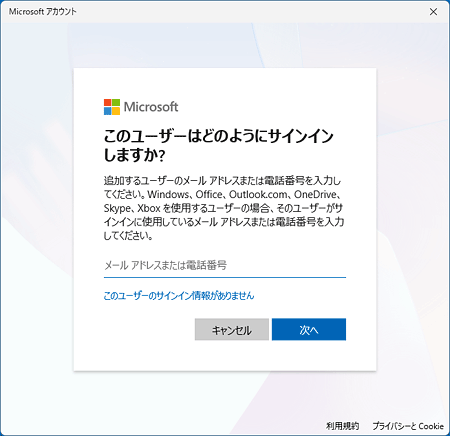Viewport: 450px width, 436px height.
Task: Close the Microsoft アカウント window
Action: coord(433,12)
